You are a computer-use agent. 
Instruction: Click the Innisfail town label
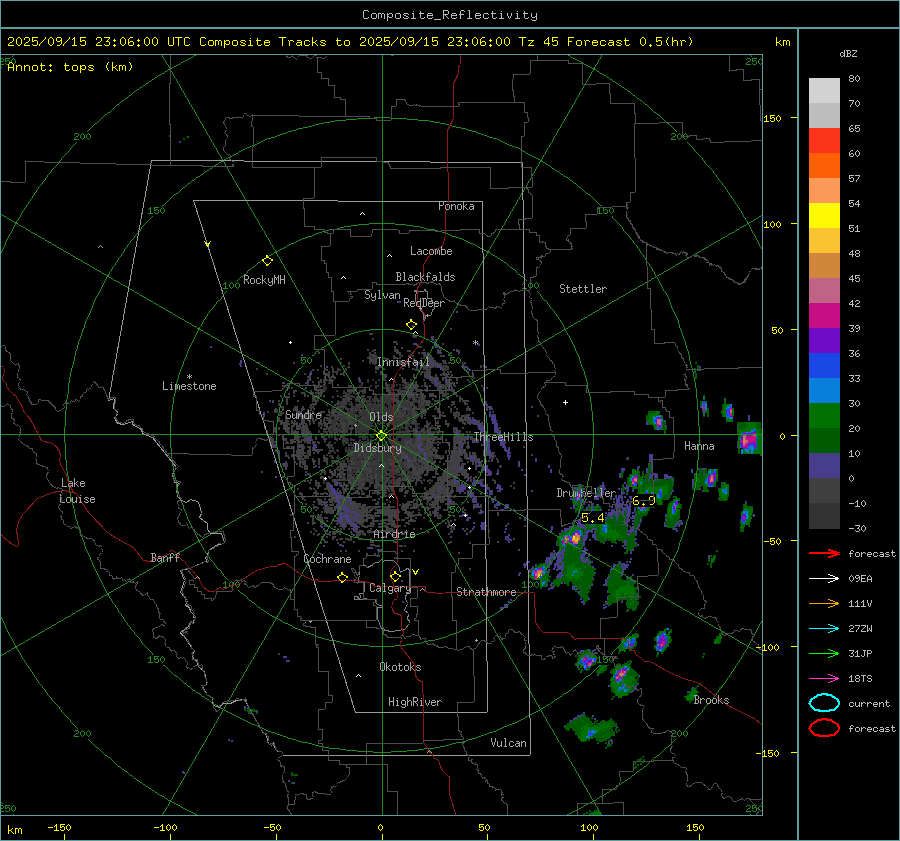[x=403, y=362]
